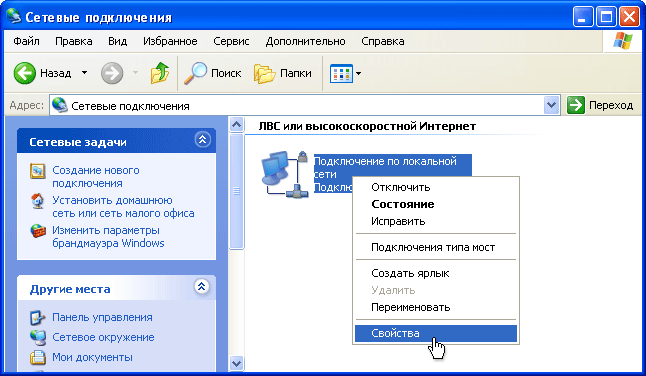Click the sidebar scrollbar up arrow

click(x=236, y=124)
